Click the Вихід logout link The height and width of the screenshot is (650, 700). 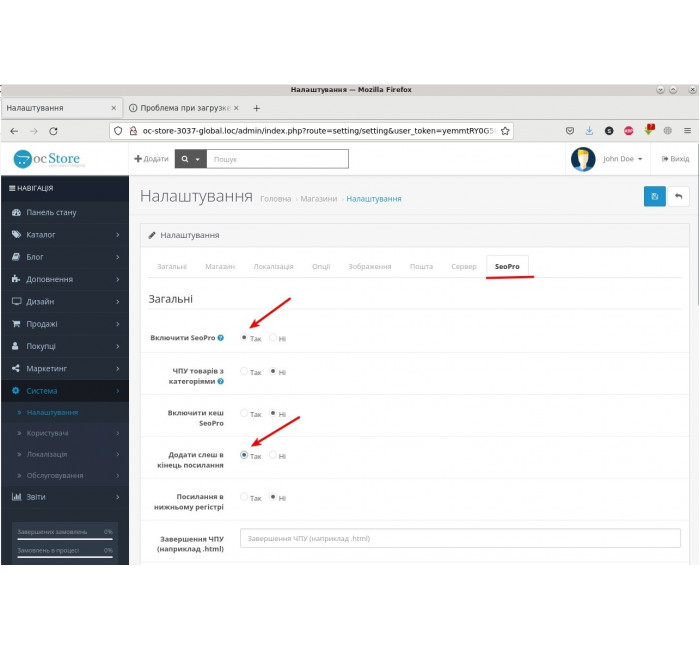pyautogui.click(x=675, y=159)
